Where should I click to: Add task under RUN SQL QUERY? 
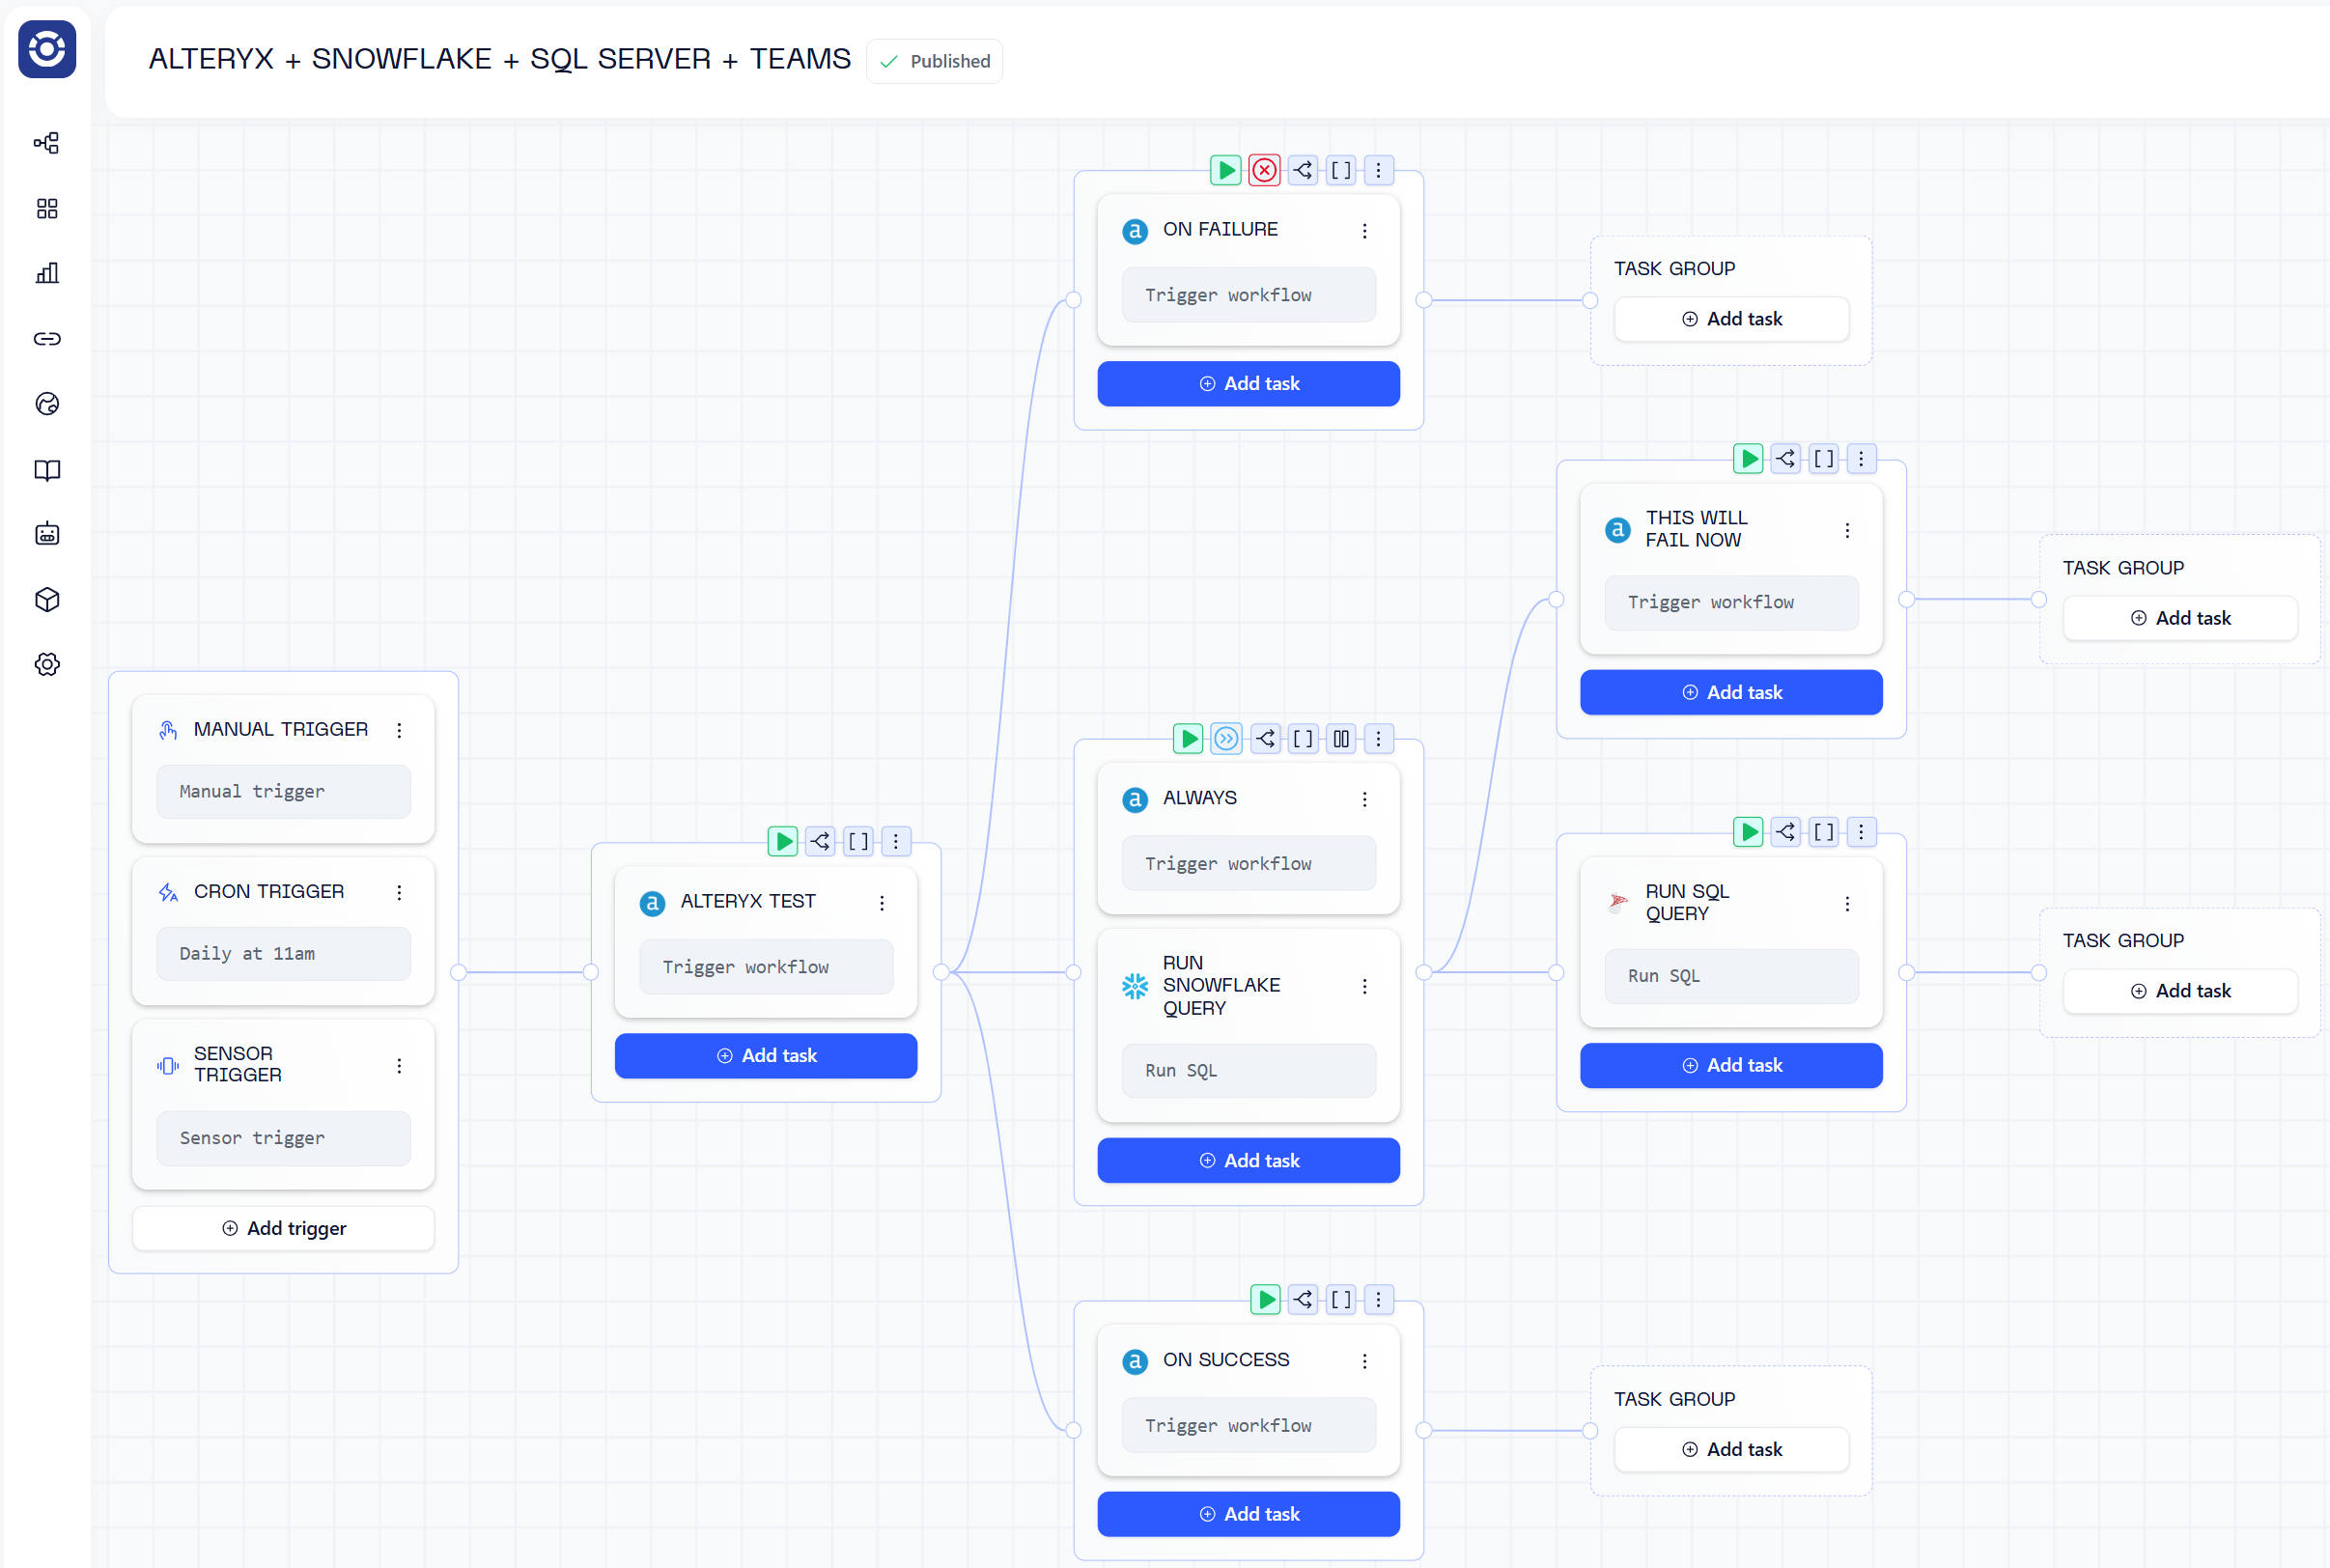coord(1732,1066)
